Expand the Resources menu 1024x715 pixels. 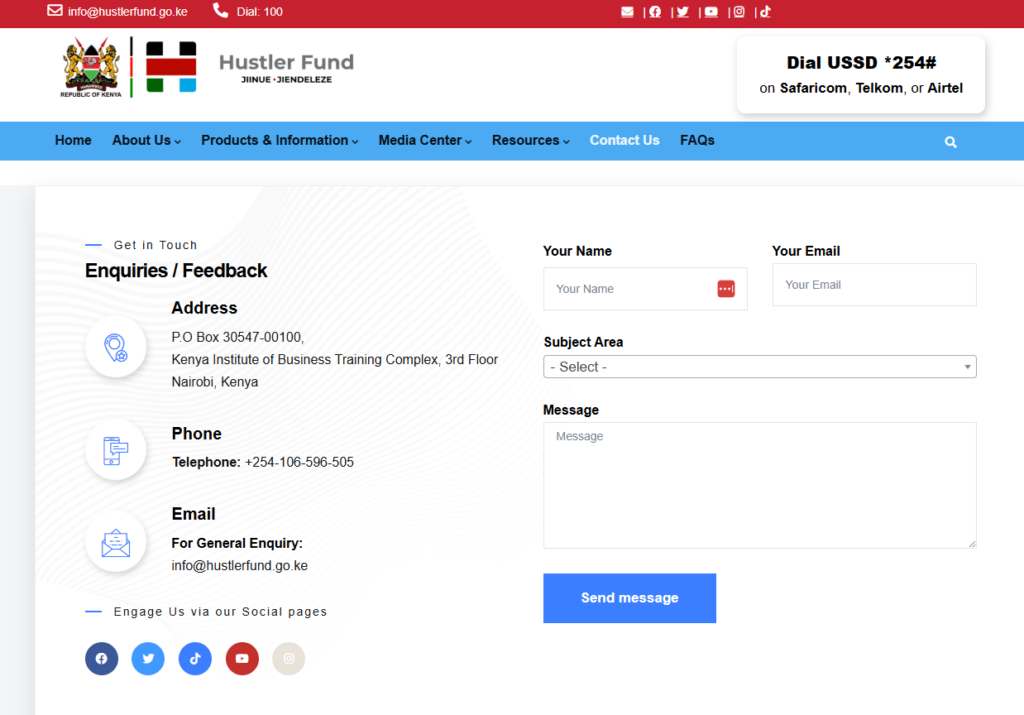531,140
